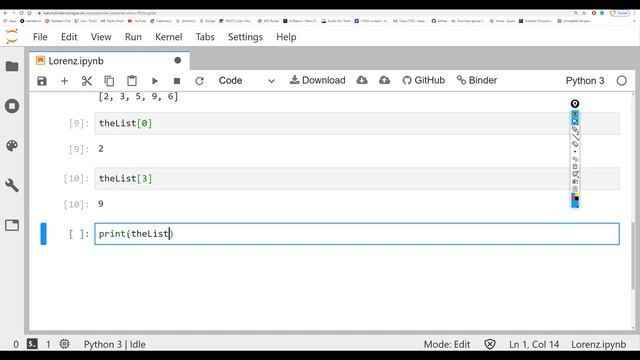Screen dimensions: 640x360
Task: Open the wrench Notebook Tools panel
Action: pyautogui.click(x=12, y=186)
